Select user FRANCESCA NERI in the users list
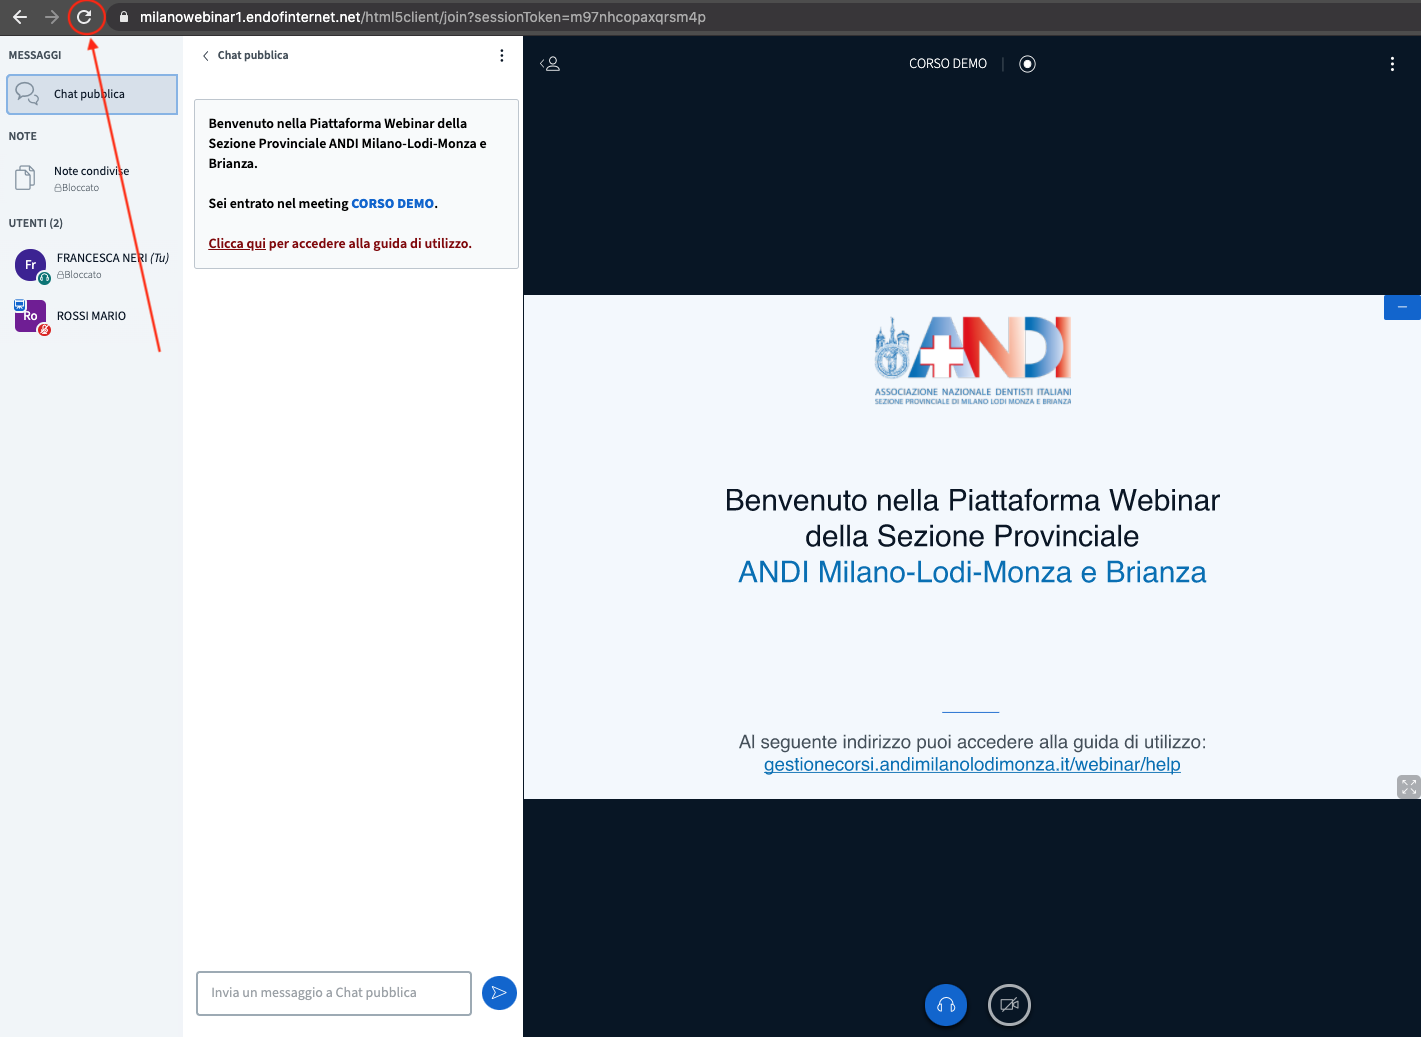Image resolution: width=1421 pixels, height=1037 pixels. tap(92, 265)
